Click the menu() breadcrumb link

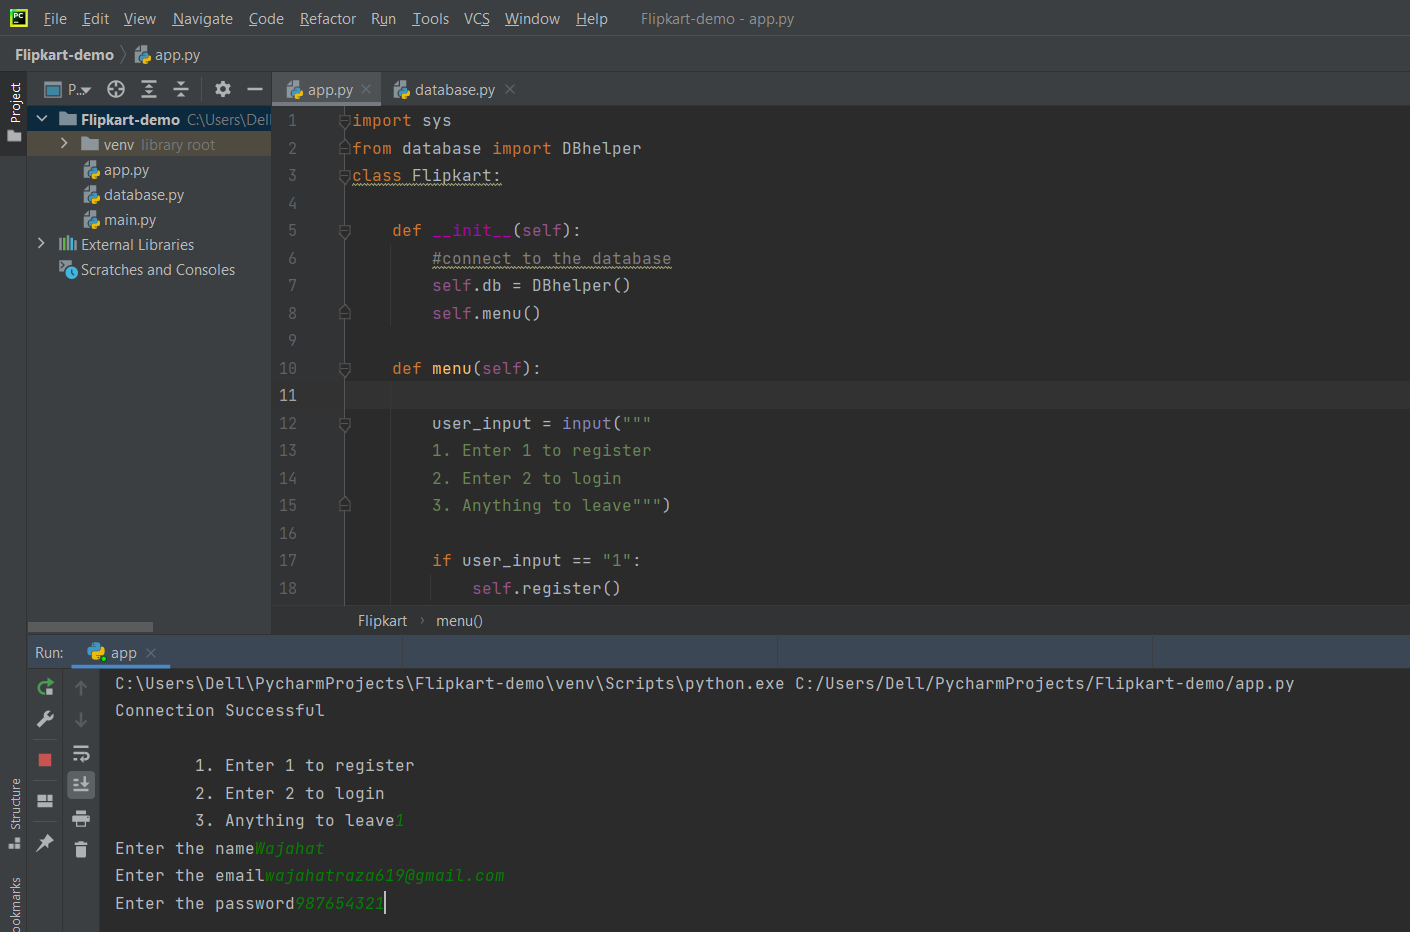pos(459,620)
